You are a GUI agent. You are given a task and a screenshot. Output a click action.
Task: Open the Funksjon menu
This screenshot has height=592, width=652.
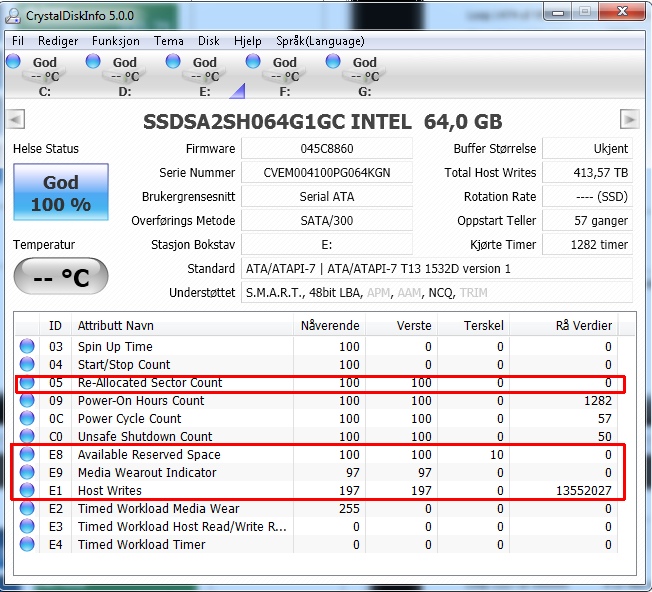click(x=116, y=41)
